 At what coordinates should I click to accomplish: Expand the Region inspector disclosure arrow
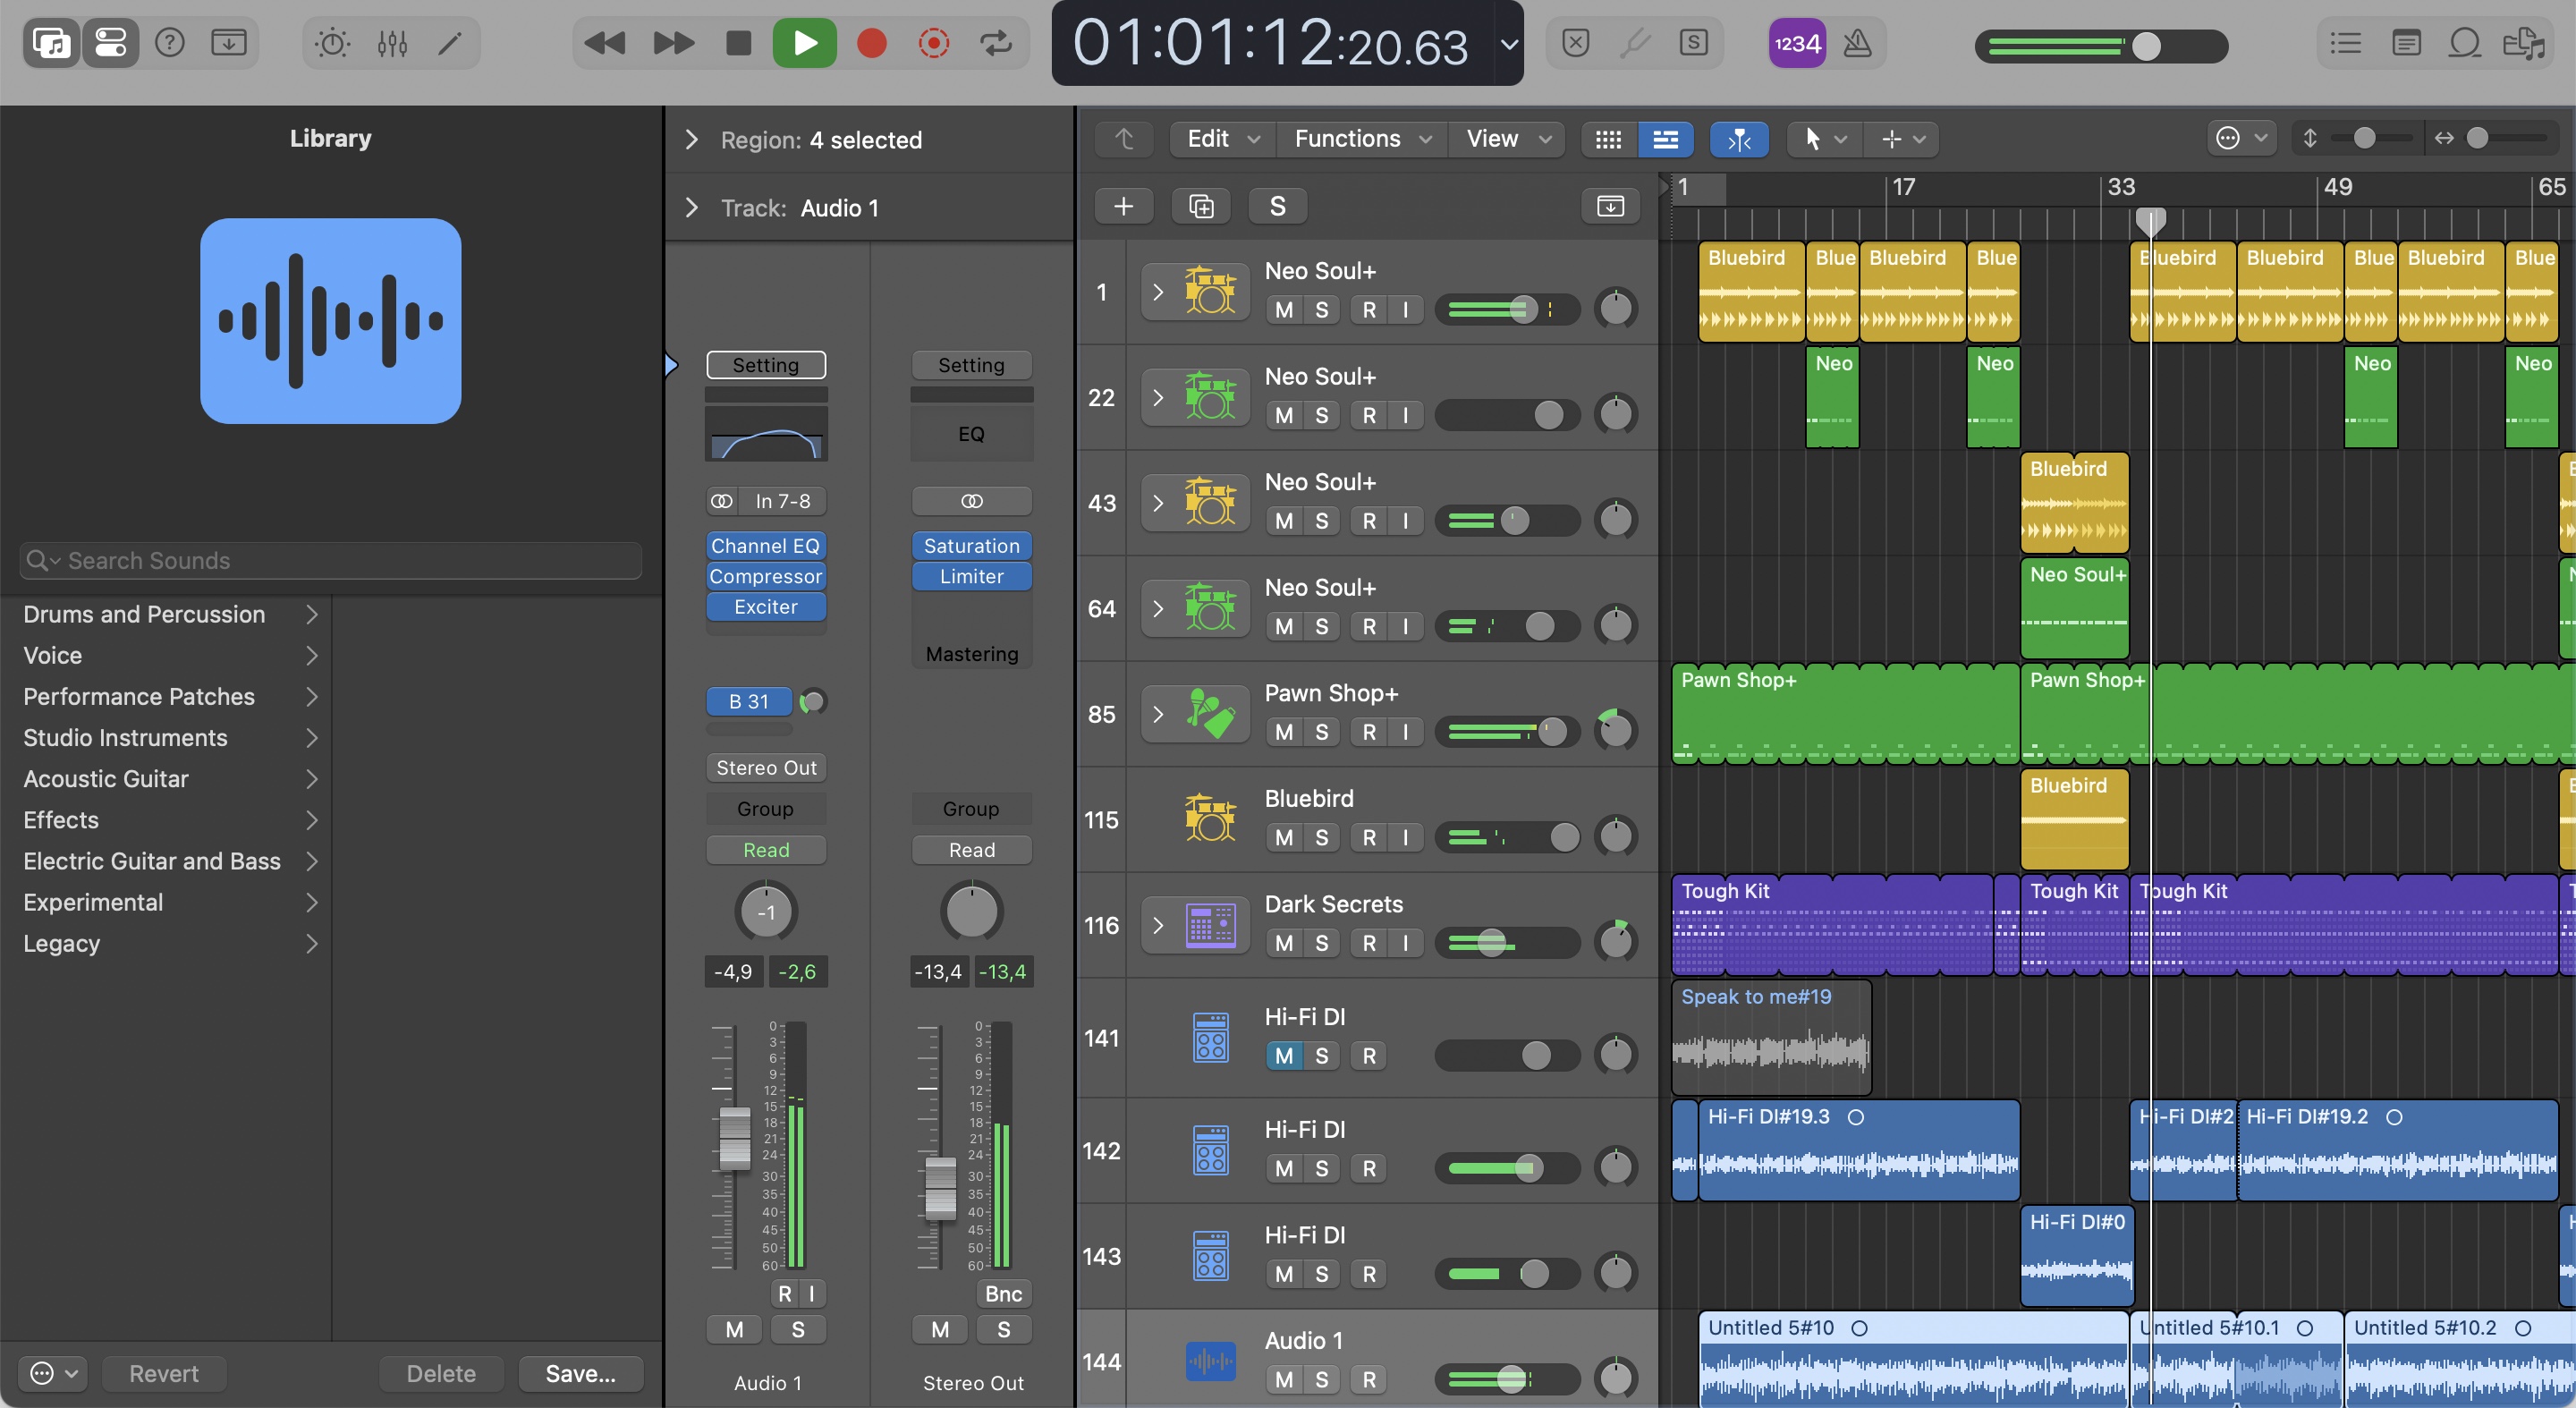(691, 140)
